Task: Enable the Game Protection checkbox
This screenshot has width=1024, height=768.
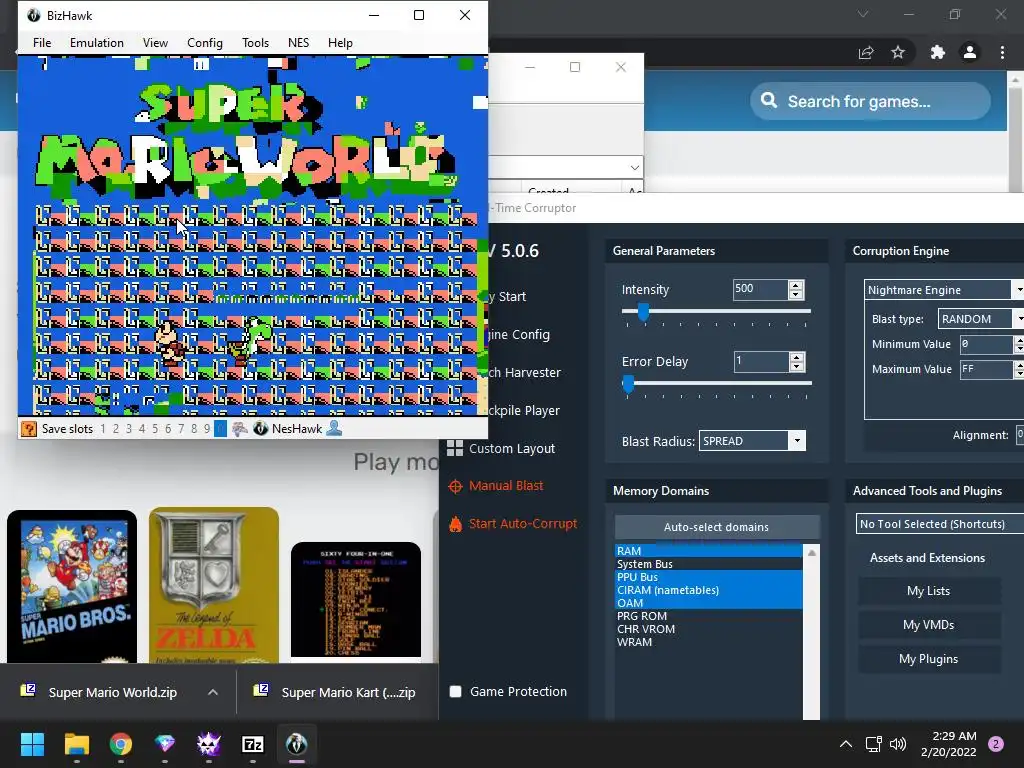Action: (x=456, y=692)
